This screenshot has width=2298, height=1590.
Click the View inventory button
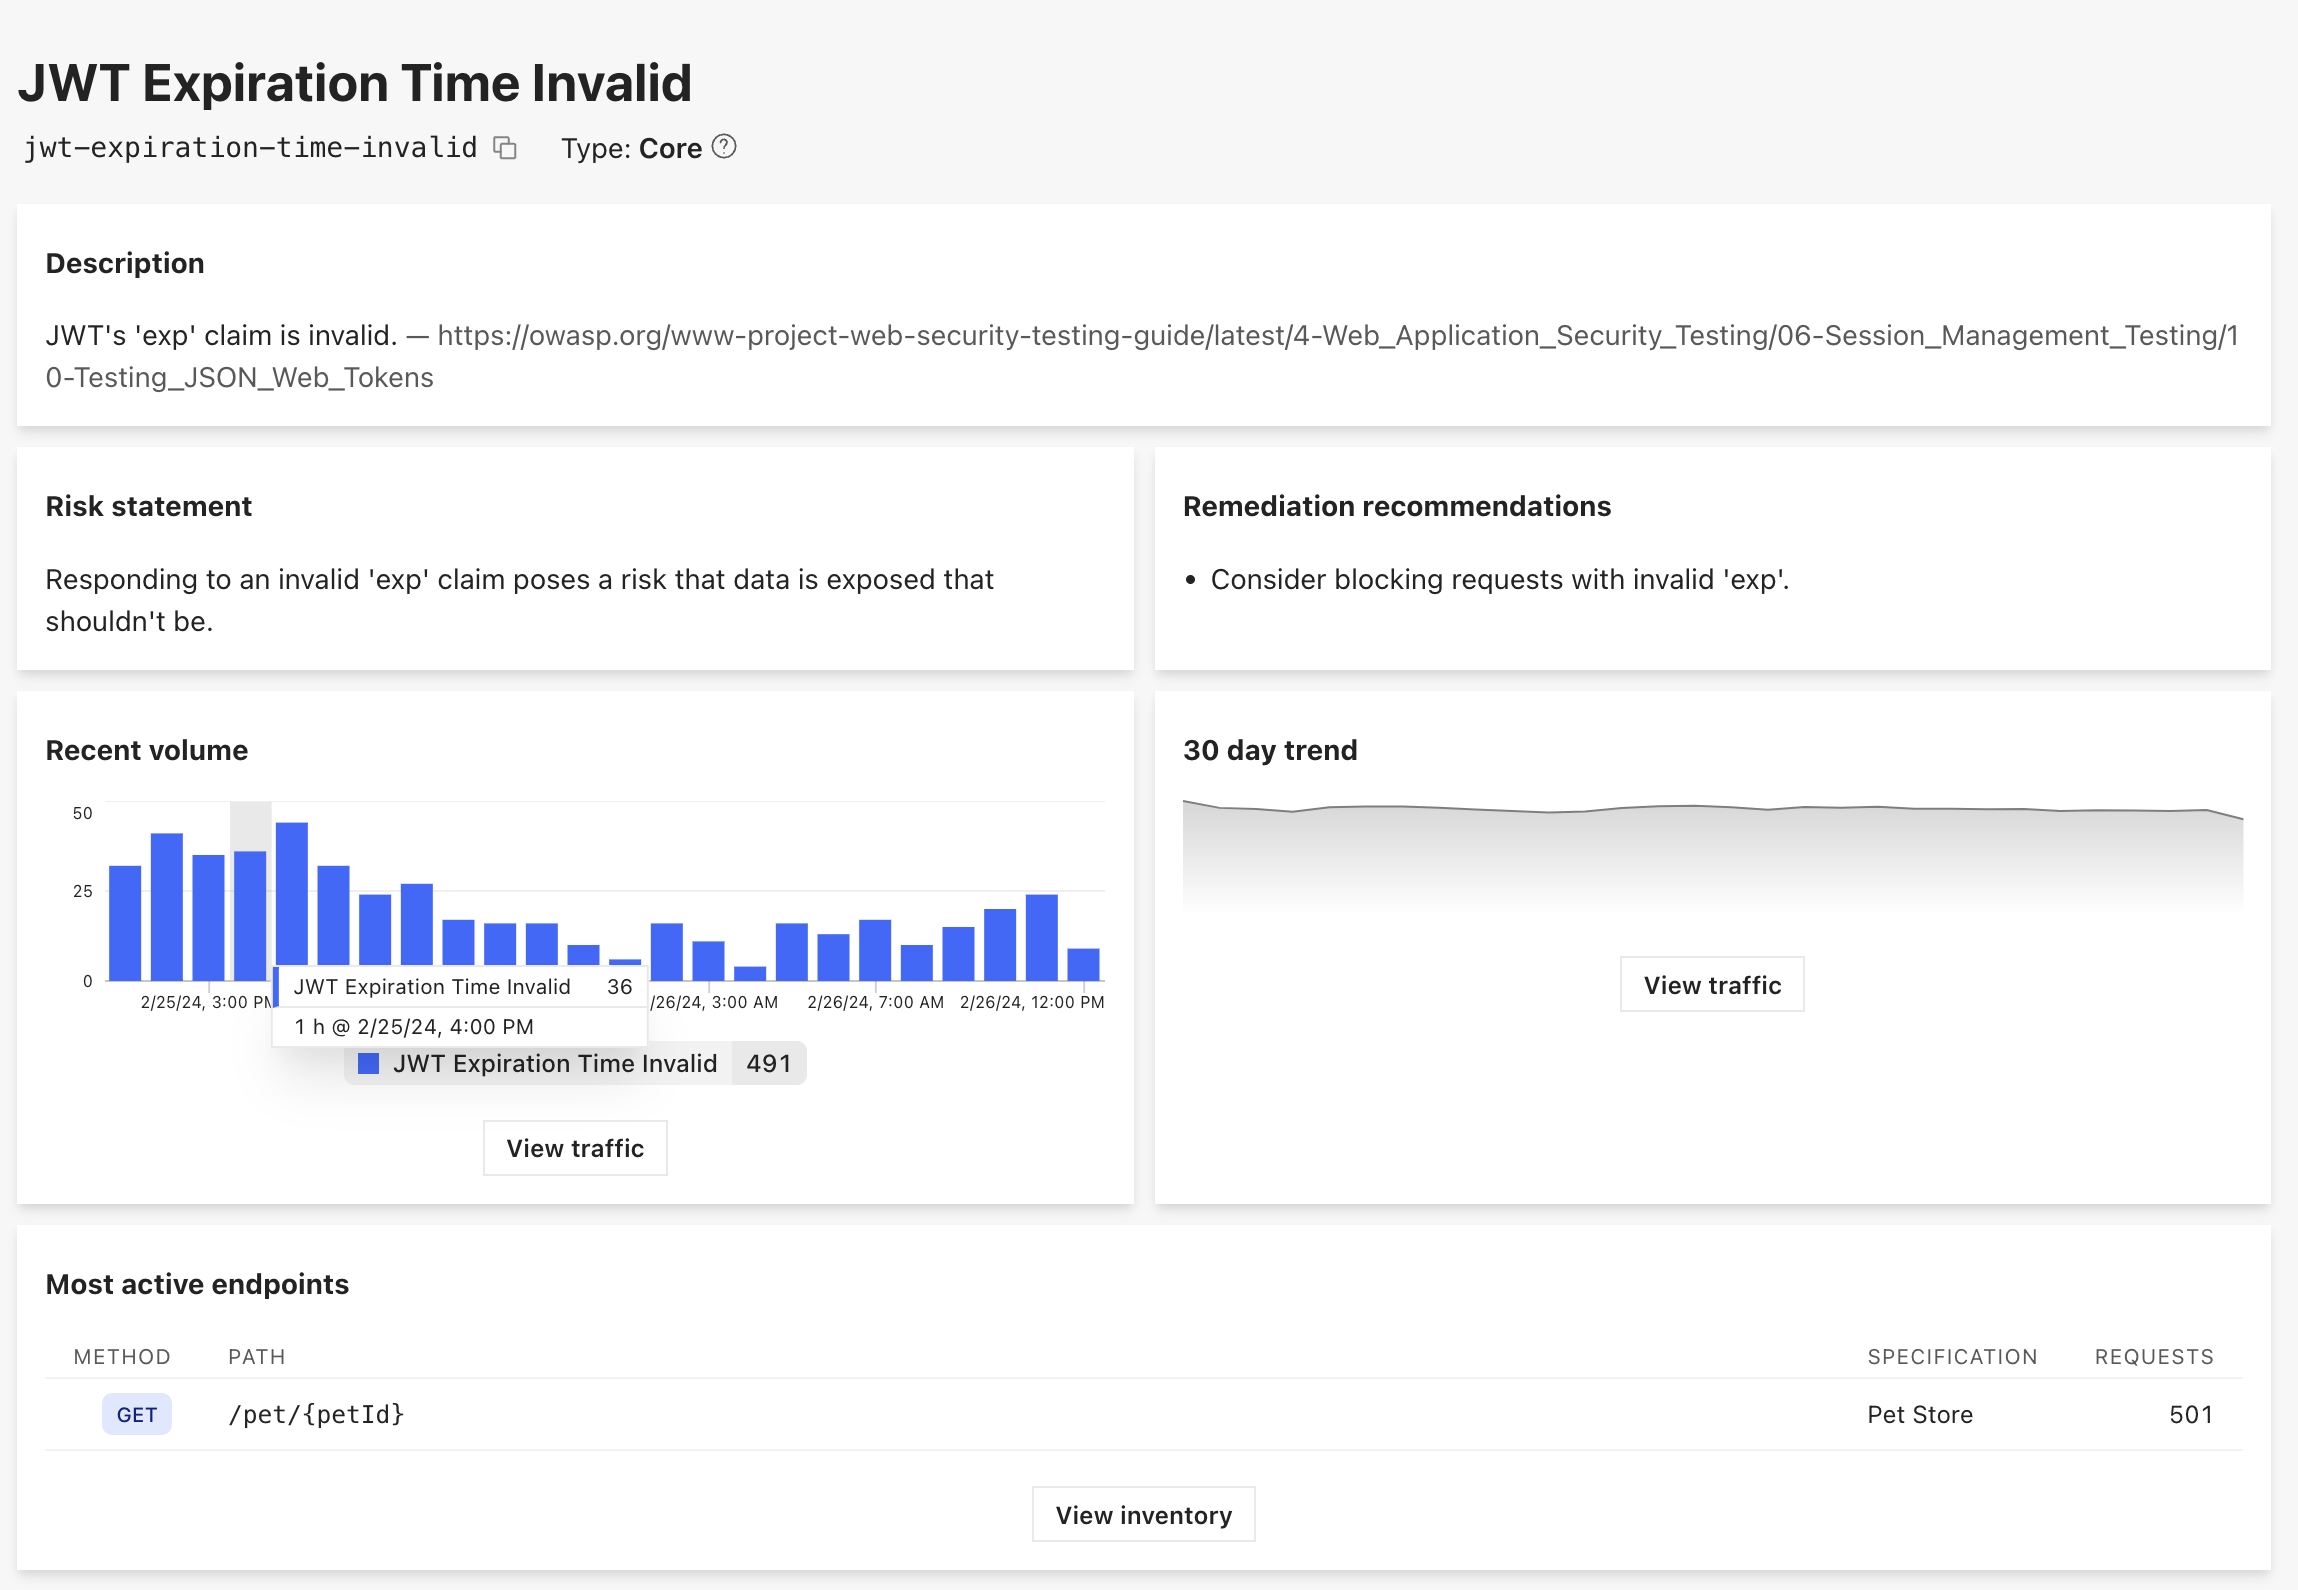click(1143, 1514)
